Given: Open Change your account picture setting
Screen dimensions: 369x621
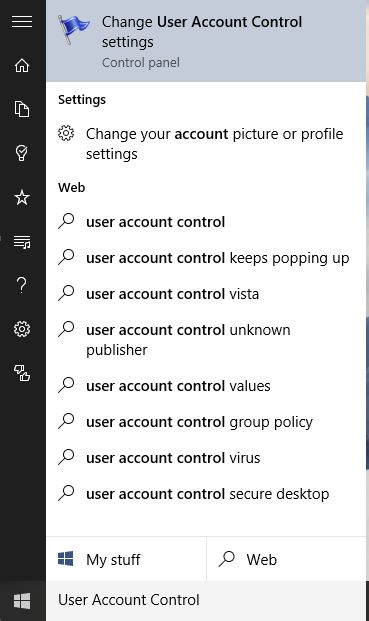Looking at the screenshot, I should 206,143.
